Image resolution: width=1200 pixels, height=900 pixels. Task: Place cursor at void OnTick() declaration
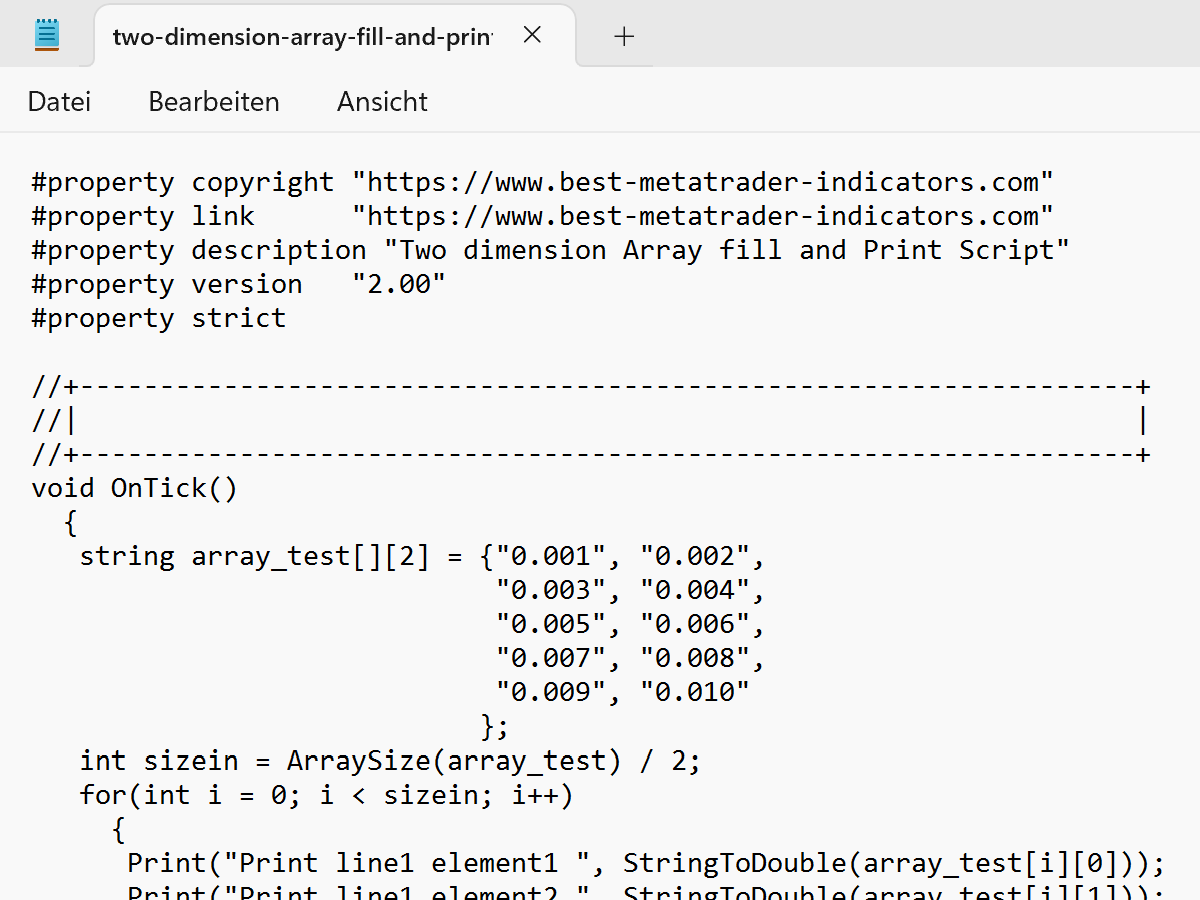coord(135,487)
